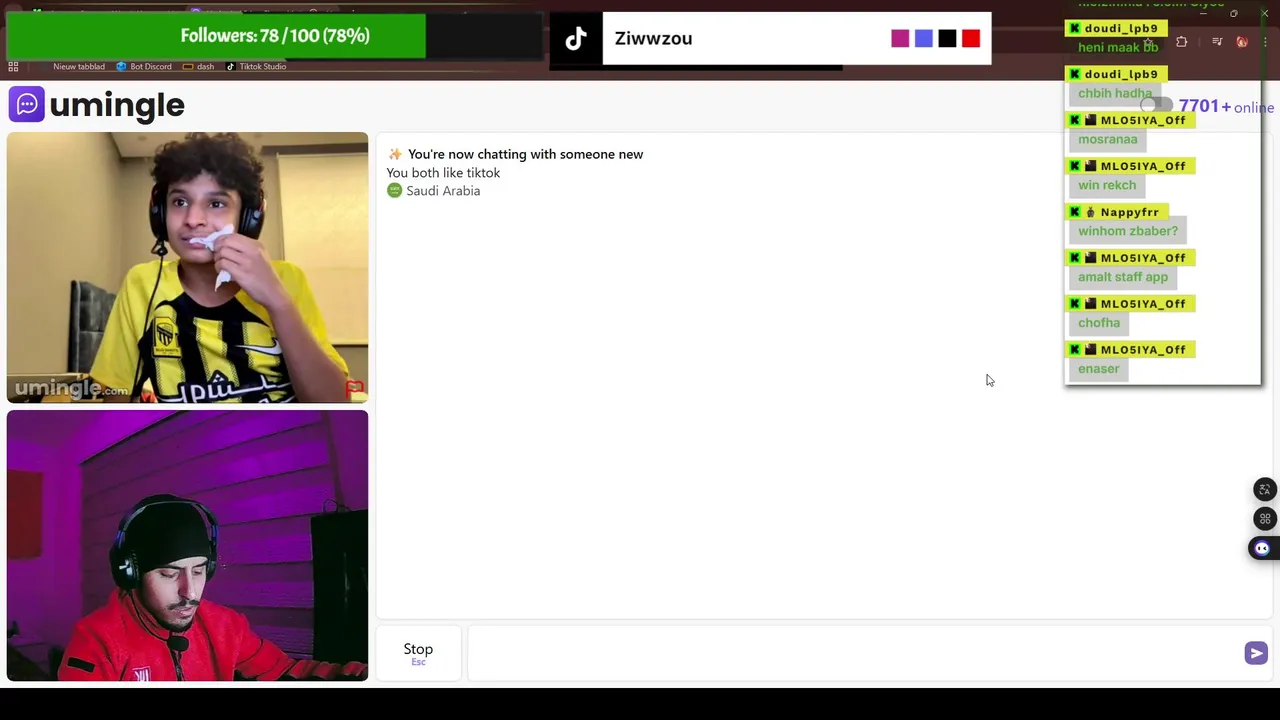Click the "winhom zbaber?" chat message
The width and height of the screenshot is (1280, 720).
click(1127, 231)
